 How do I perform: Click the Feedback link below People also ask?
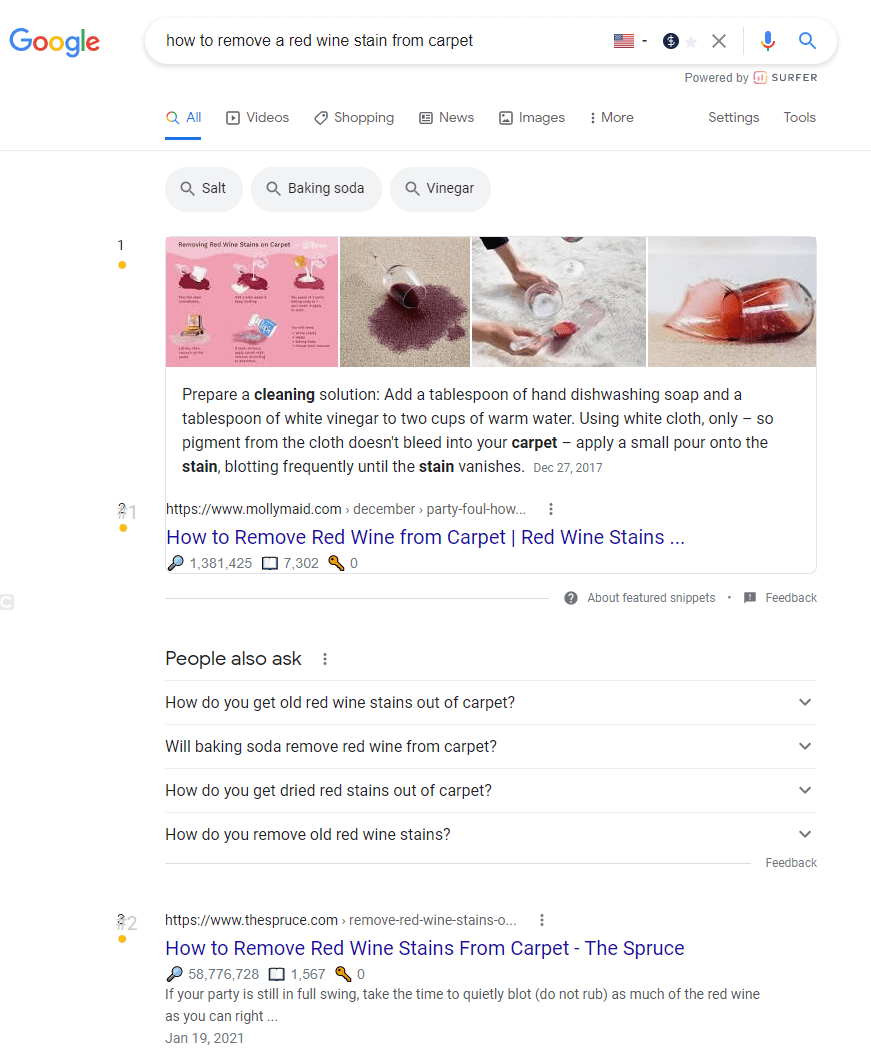click(791, 862)
